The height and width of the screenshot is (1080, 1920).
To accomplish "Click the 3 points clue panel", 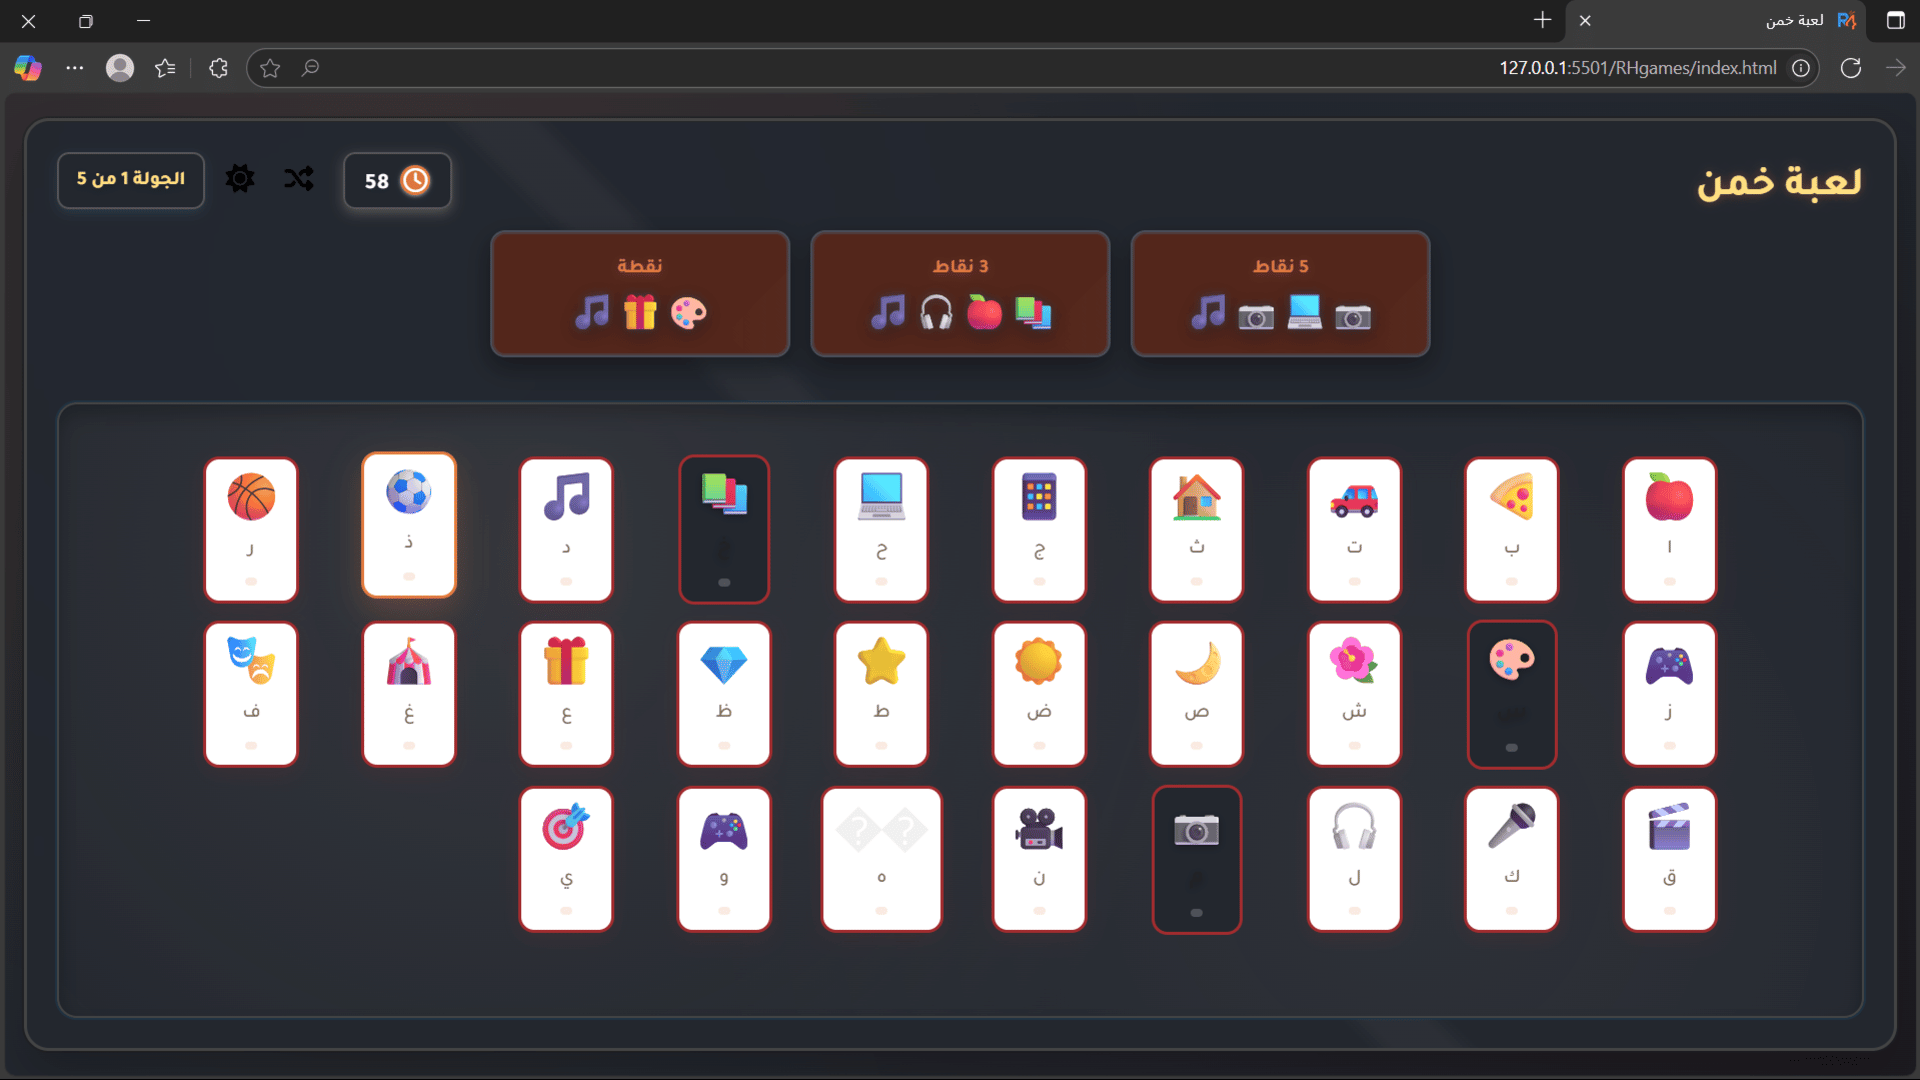I will [960, 294].
